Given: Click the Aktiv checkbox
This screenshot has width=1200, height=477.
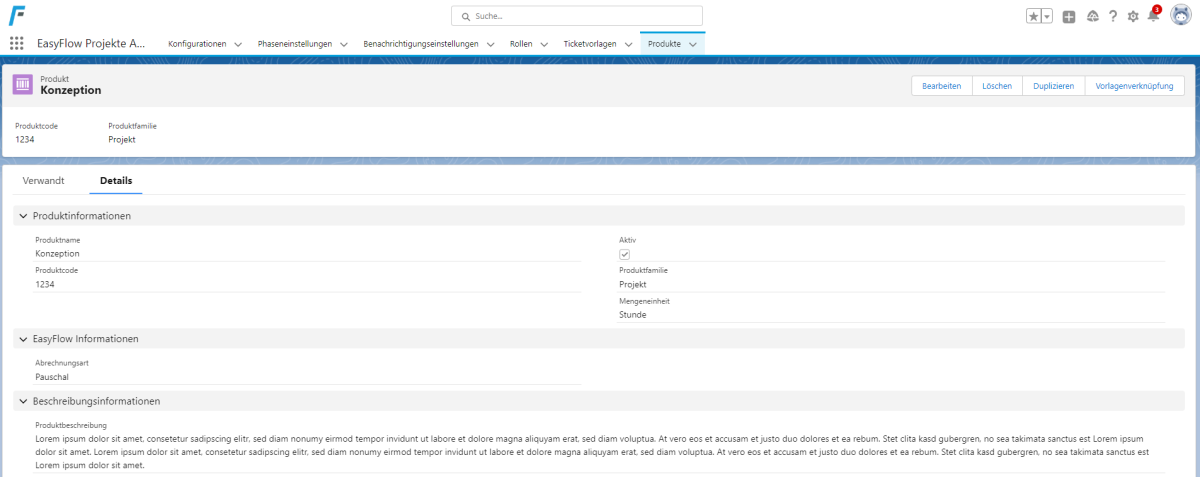Looking at the screenshot, I should click(x=625, y=254).
